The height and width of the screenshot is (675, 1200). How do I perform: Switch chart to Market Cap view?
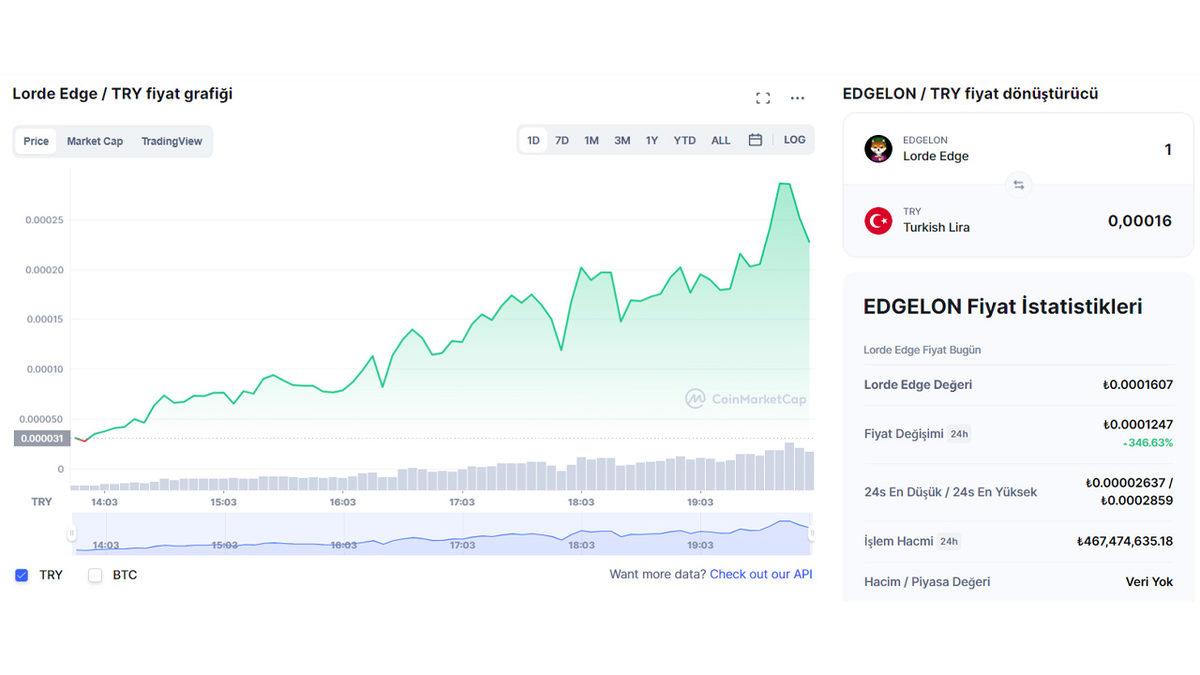pos(95,141)
